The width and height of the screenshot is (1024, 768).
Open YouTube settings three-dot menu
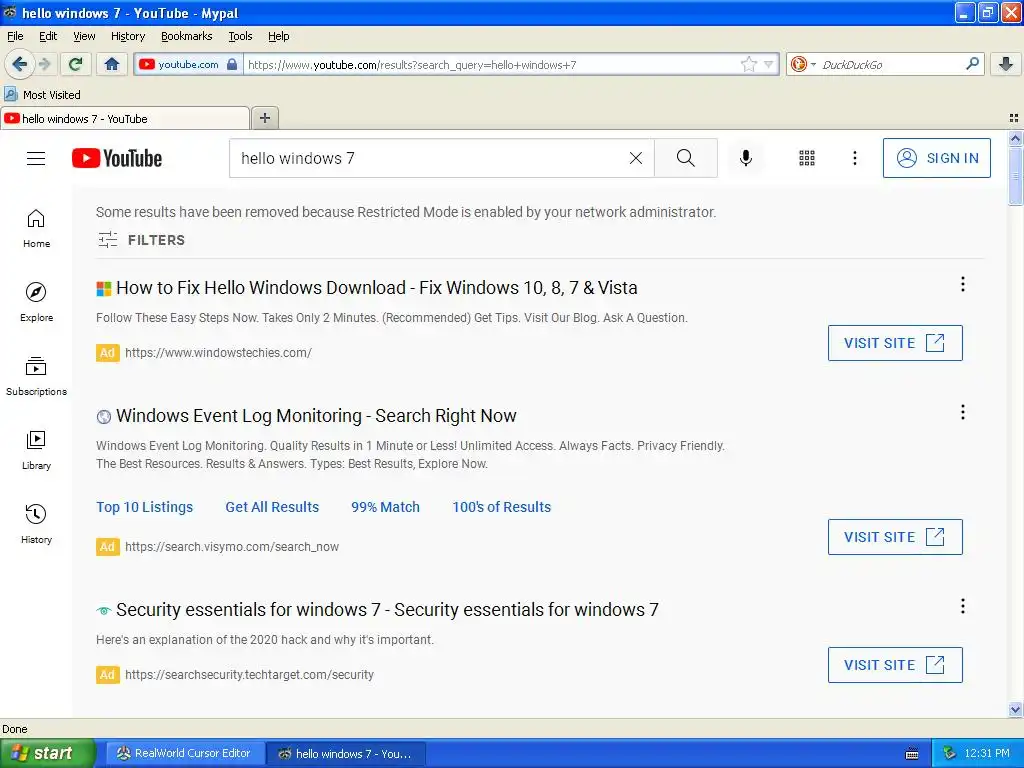[x=854, y=158]
